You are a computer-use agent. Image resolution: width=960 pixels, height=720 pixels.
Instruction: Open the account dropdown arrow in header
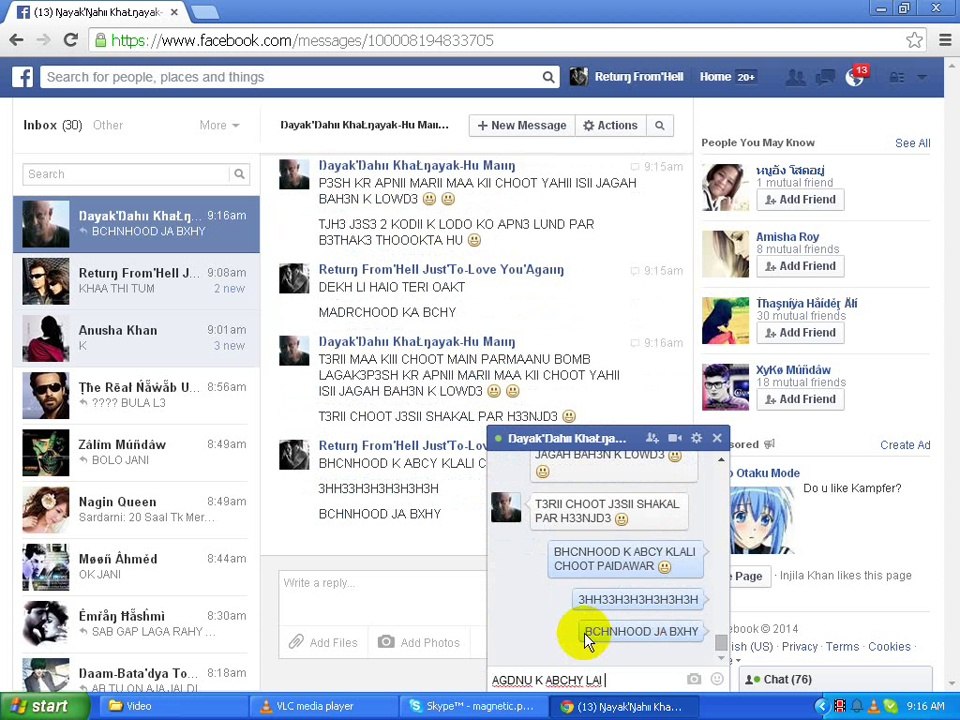(922, 77)
